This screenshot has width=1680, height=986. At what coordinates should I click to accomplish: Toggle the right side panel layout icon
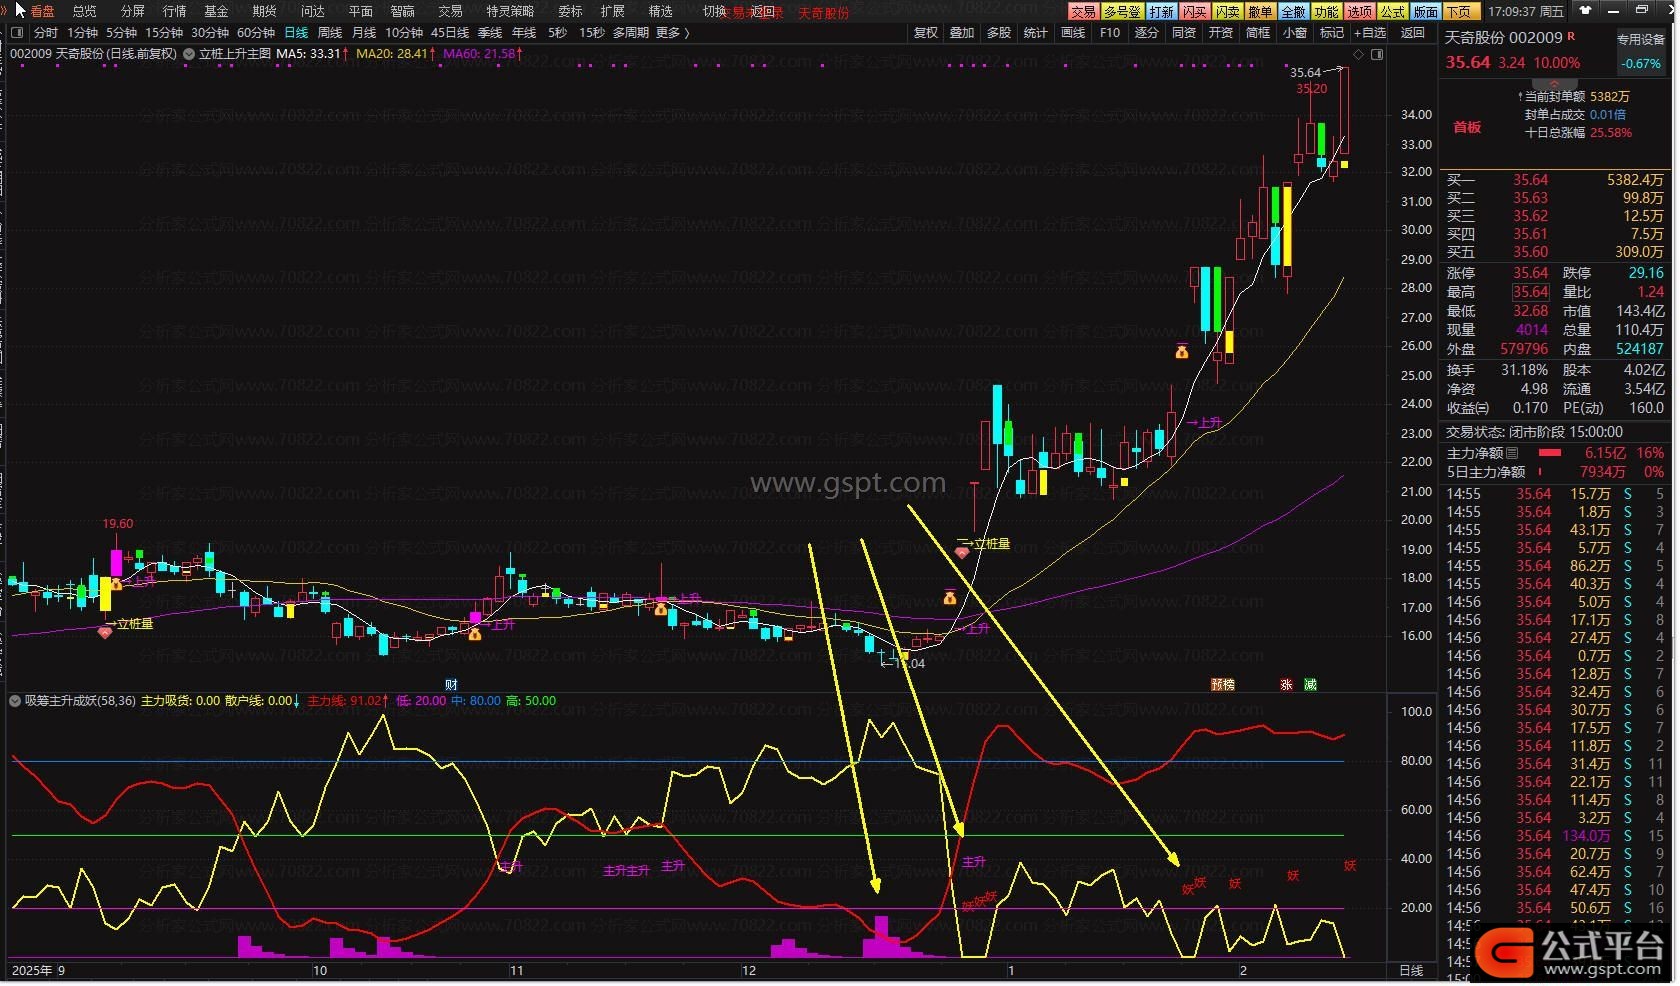pyautogui.click(x=1377, y=54)
